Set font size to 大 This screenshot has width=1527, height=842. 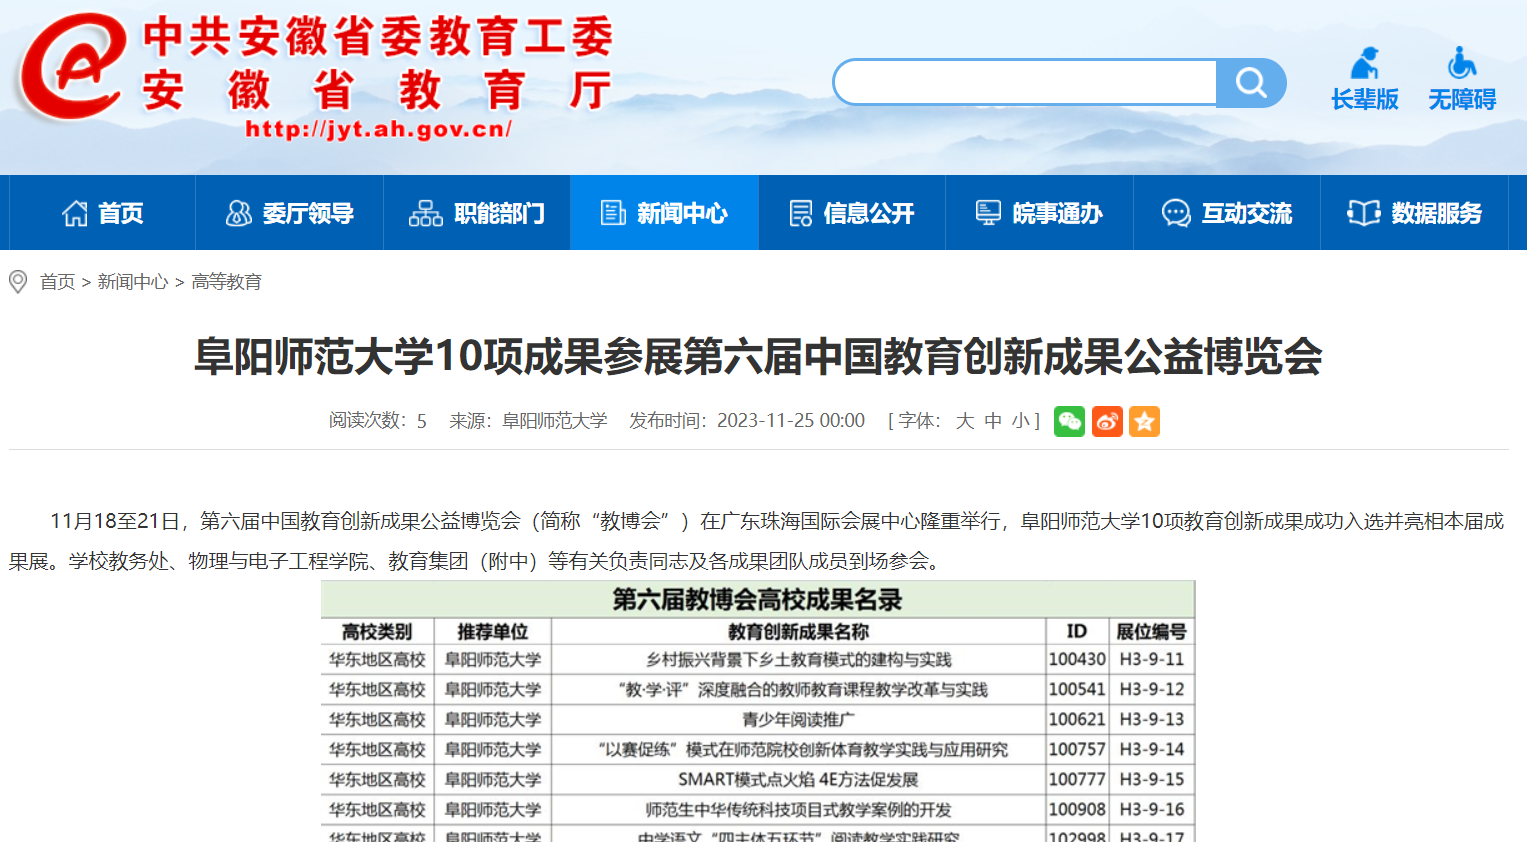pyautogui.click(x=965, y=421)
